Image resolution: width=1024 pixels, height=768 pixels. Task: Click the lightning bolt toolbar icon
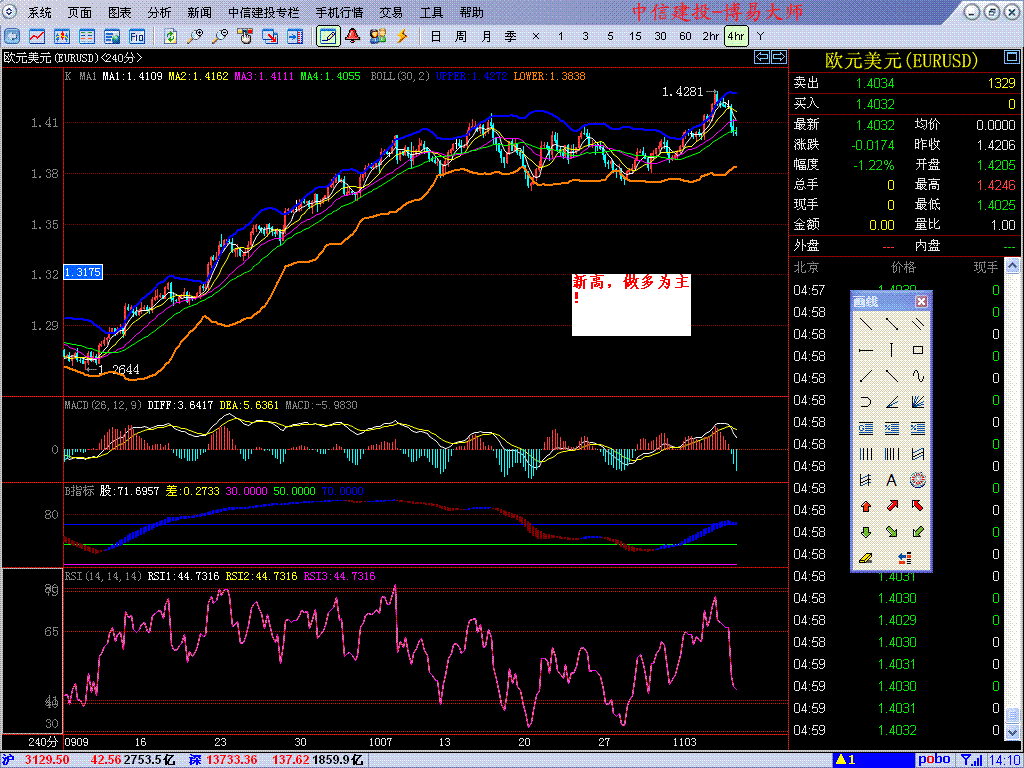coord(402,36)
